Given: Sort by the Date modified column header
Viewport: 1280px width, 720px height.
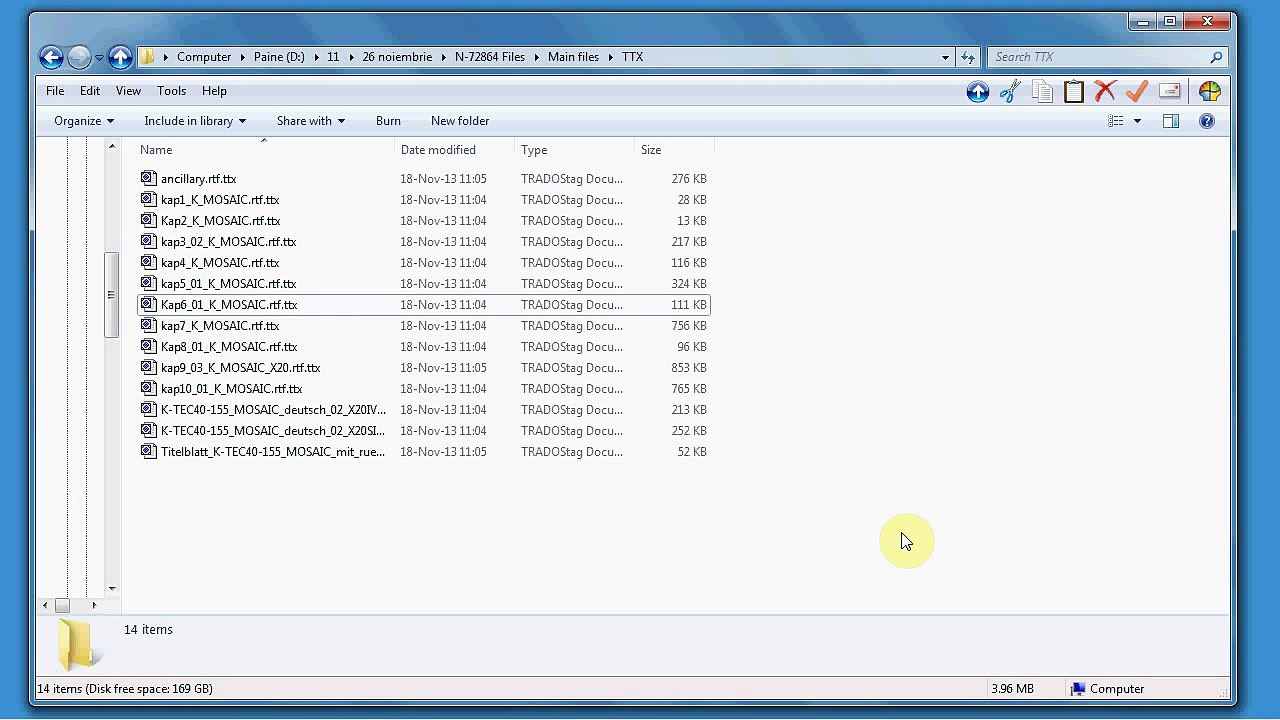Looking at the screenshot, I should (x=455, y=150).
